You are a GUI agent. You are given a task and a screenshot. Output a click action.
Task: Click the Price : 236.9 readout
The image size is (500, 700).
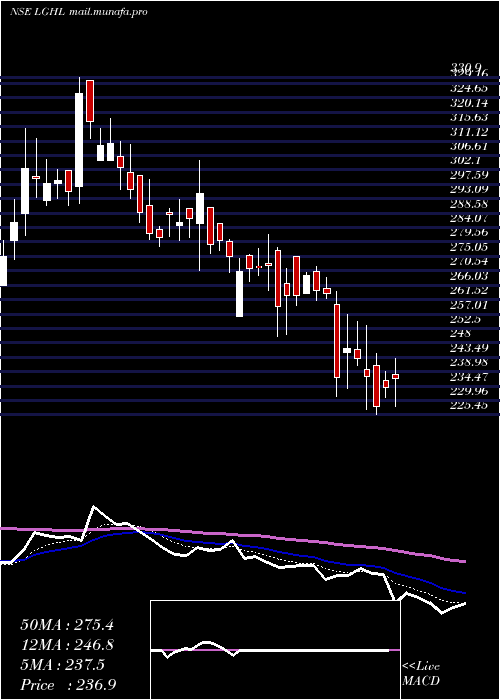click(x=68, y=684)
